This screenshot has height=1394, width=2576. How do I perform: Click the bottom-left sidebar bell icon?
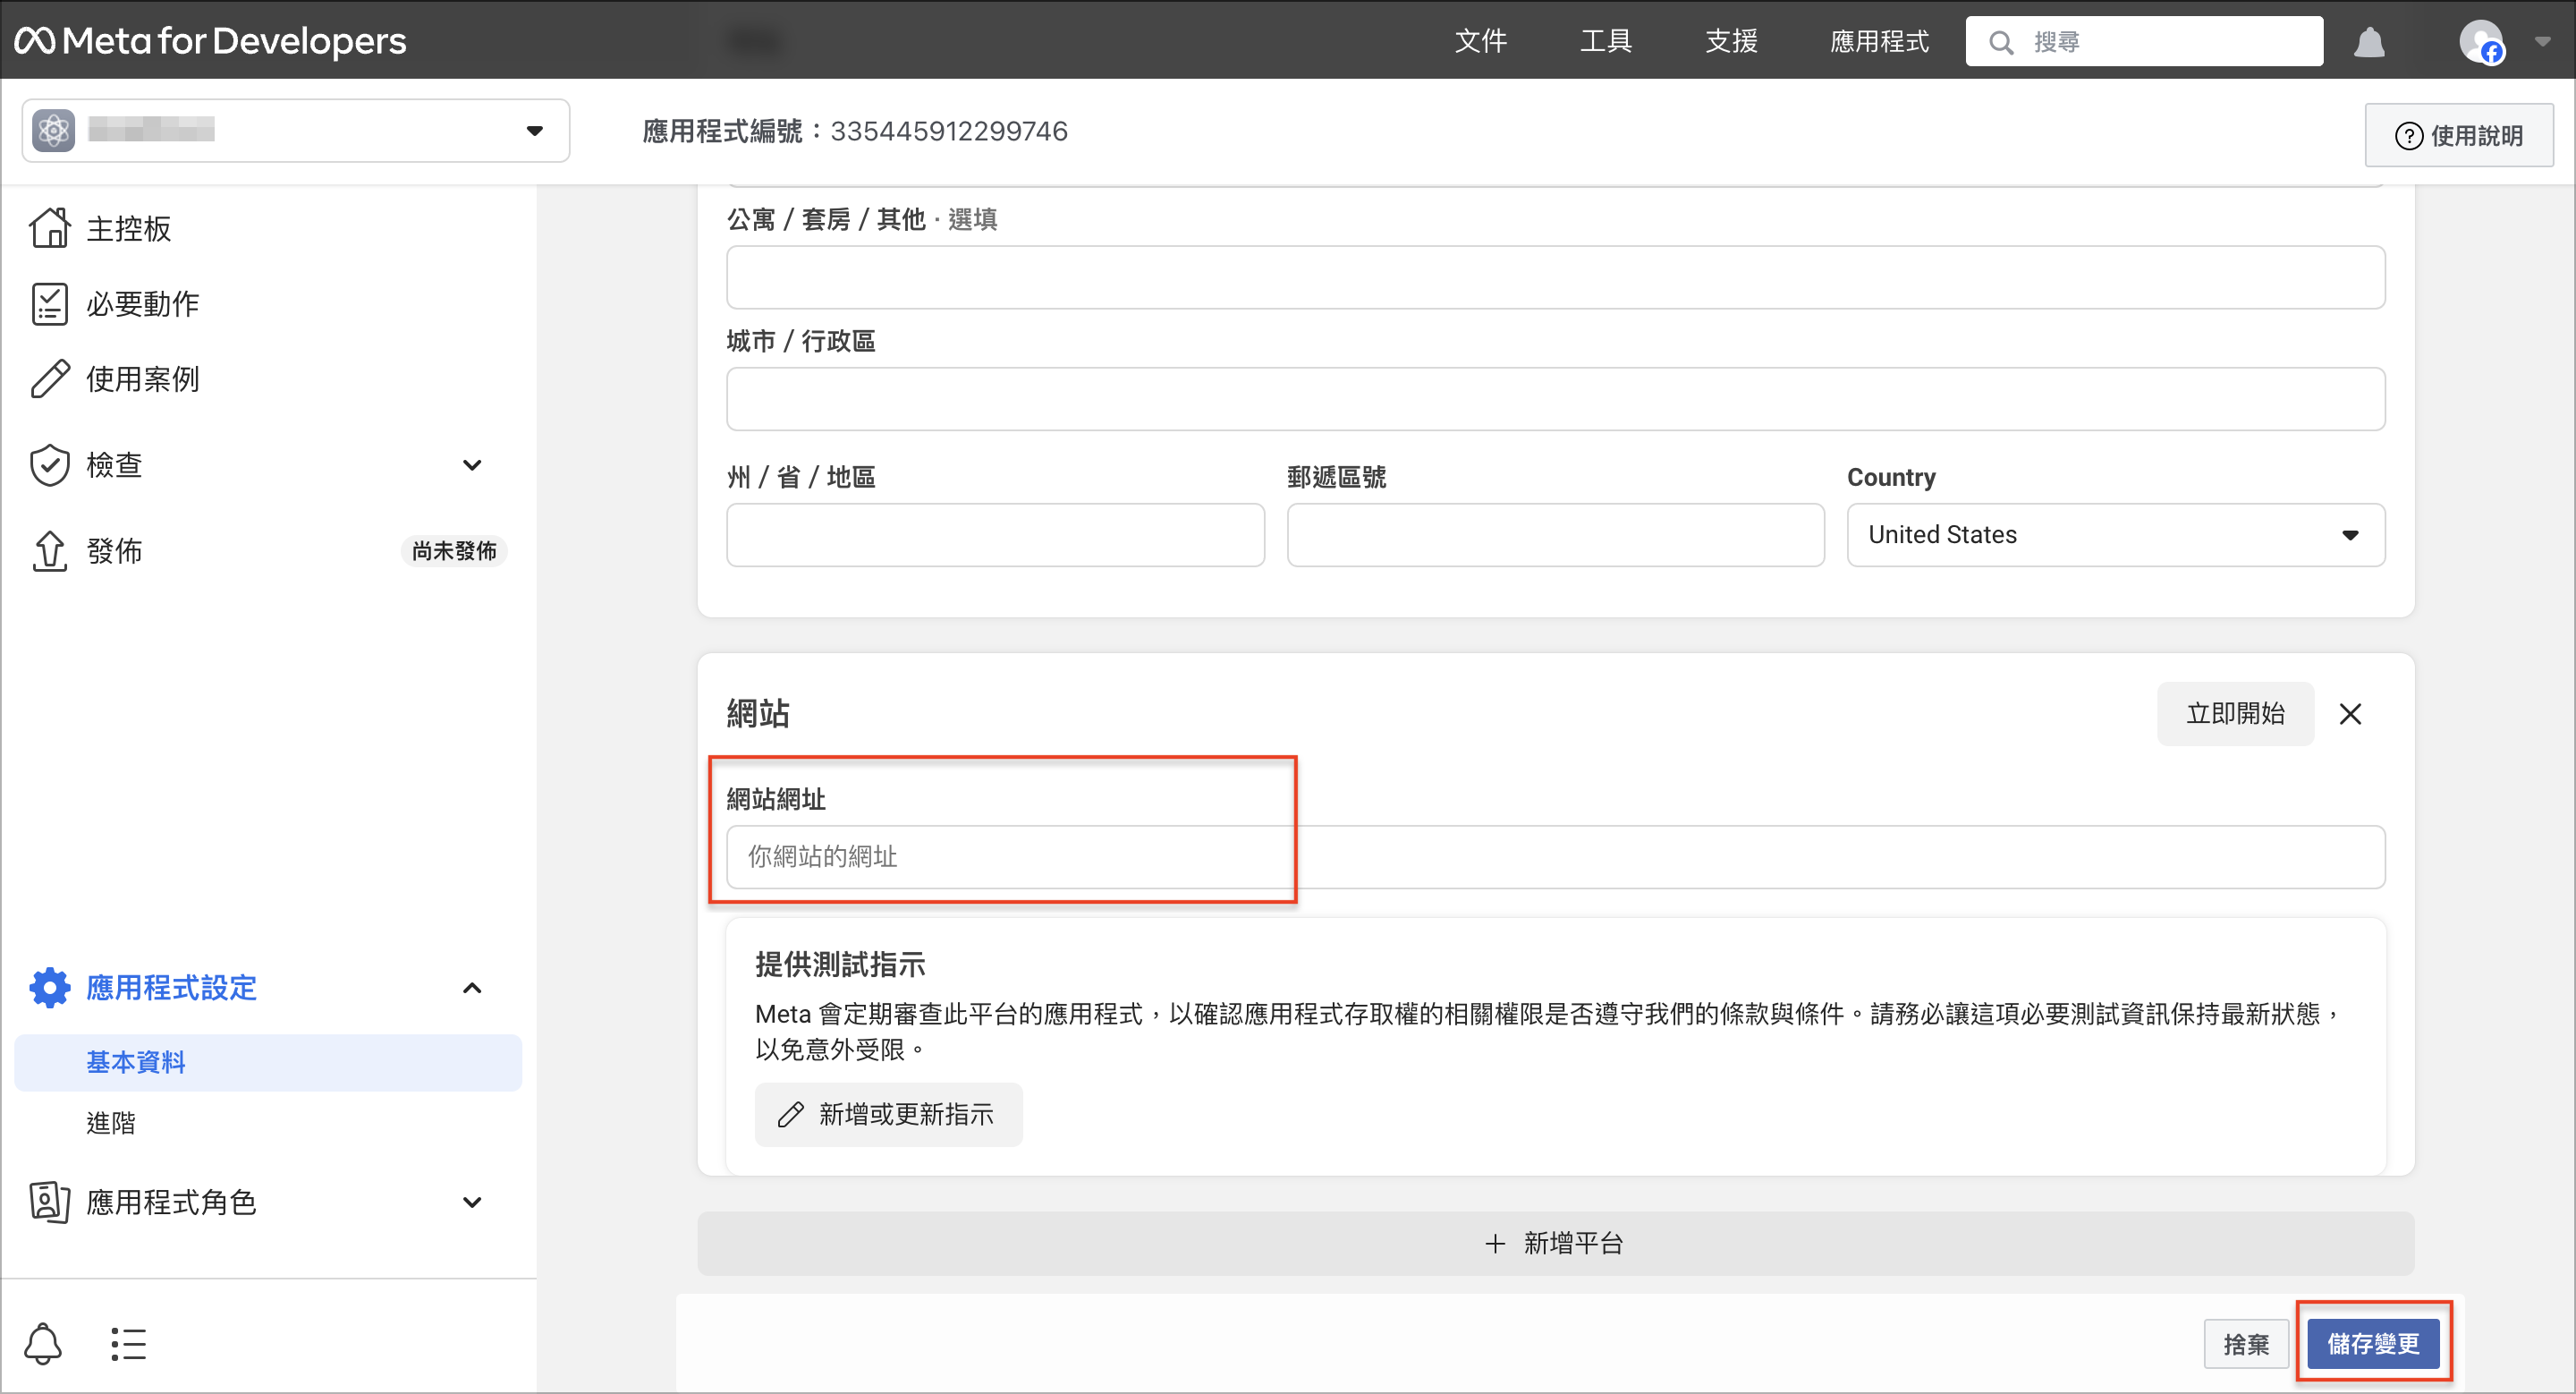pyautogui.click(x=43, y=1344)
